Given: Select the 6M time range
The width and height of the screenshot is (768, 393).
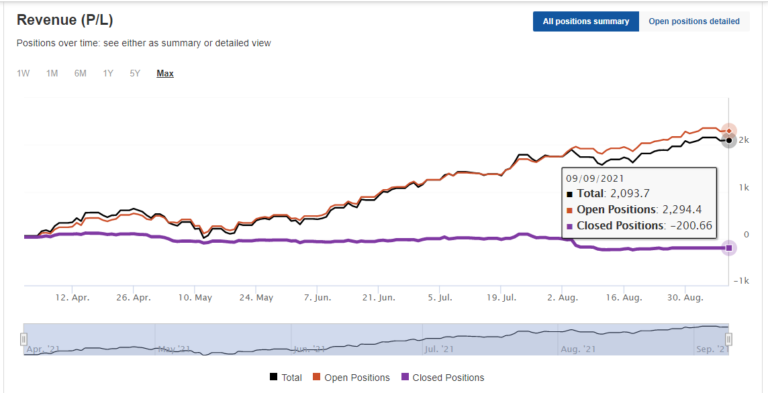Looking at the screenshot, I should [80, 74].
